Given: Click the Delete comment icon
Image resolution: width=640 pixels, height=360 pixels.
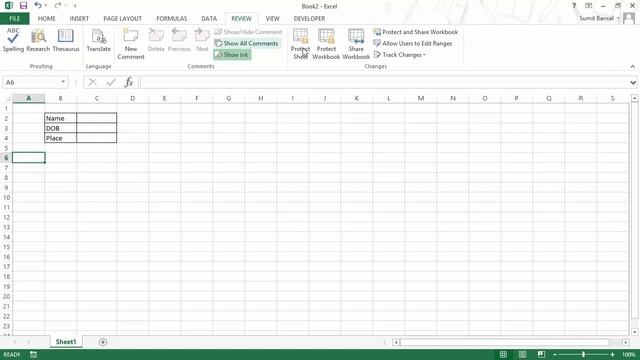Looking at the screenshot, I should [156, 40].
